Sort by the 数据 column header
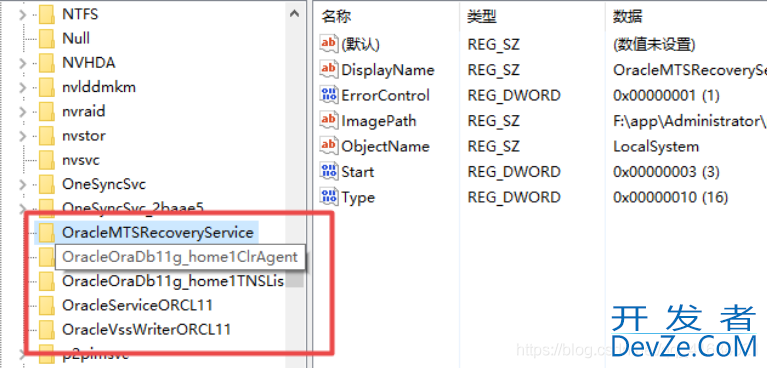 628,17
